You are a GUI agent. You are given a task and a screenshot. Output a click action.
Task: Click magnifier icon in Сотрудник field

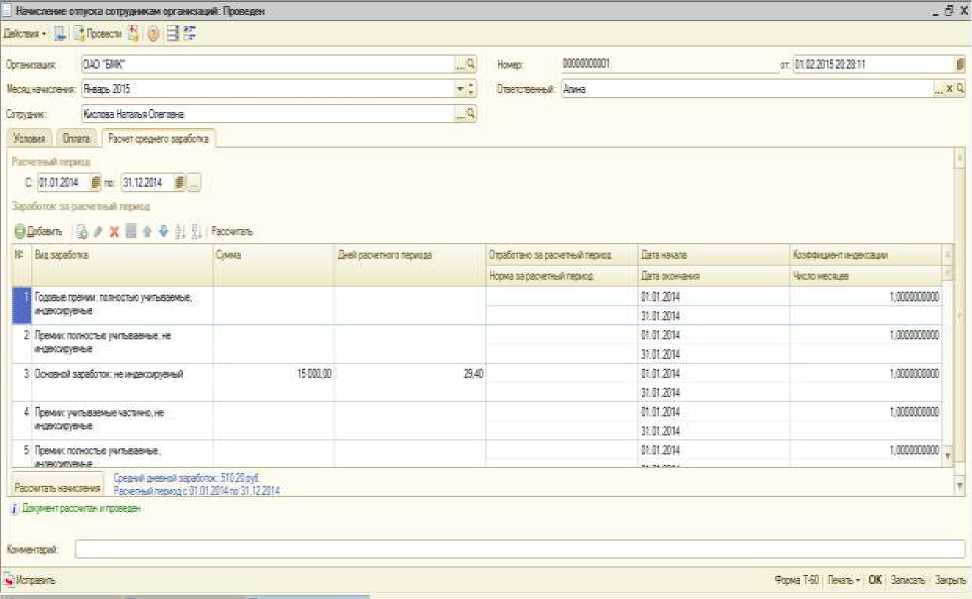coord(471,114)
